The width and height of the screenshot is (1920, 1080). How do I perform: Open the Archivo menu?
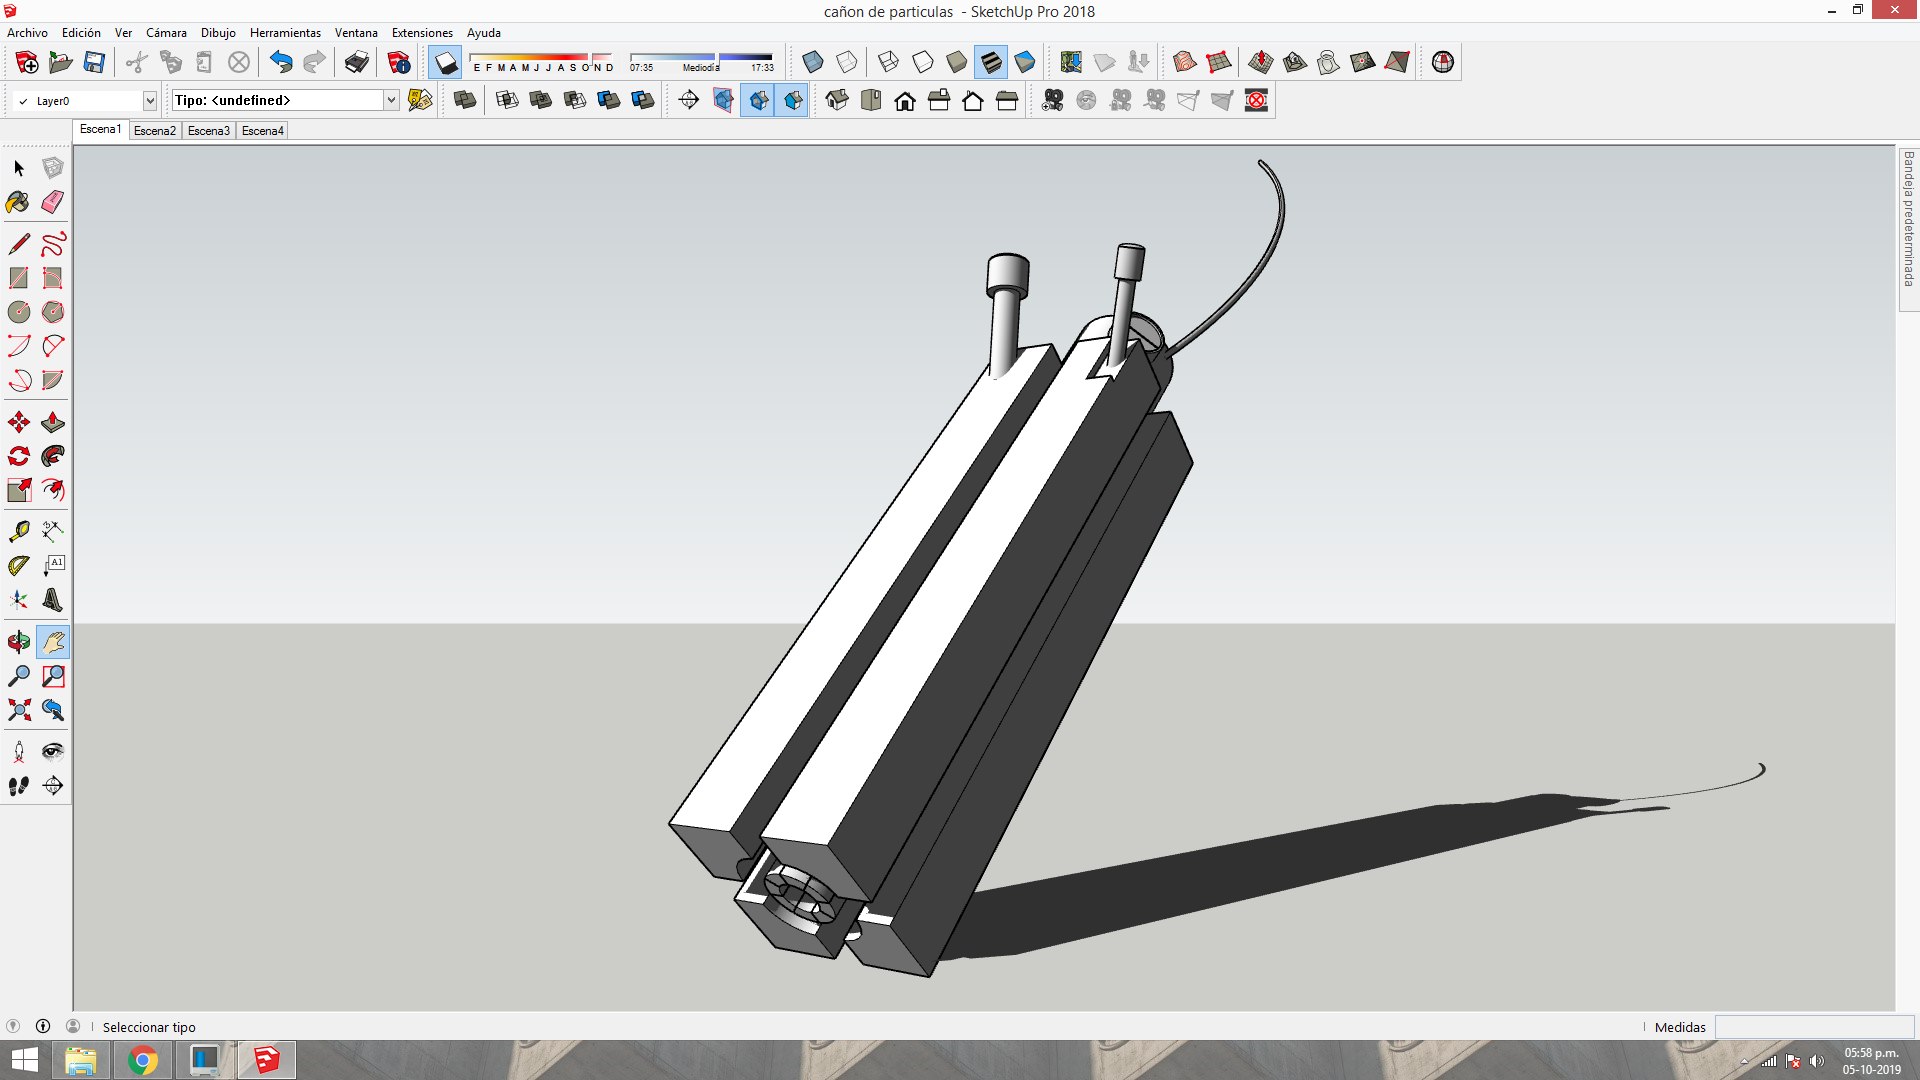[27, 33]
